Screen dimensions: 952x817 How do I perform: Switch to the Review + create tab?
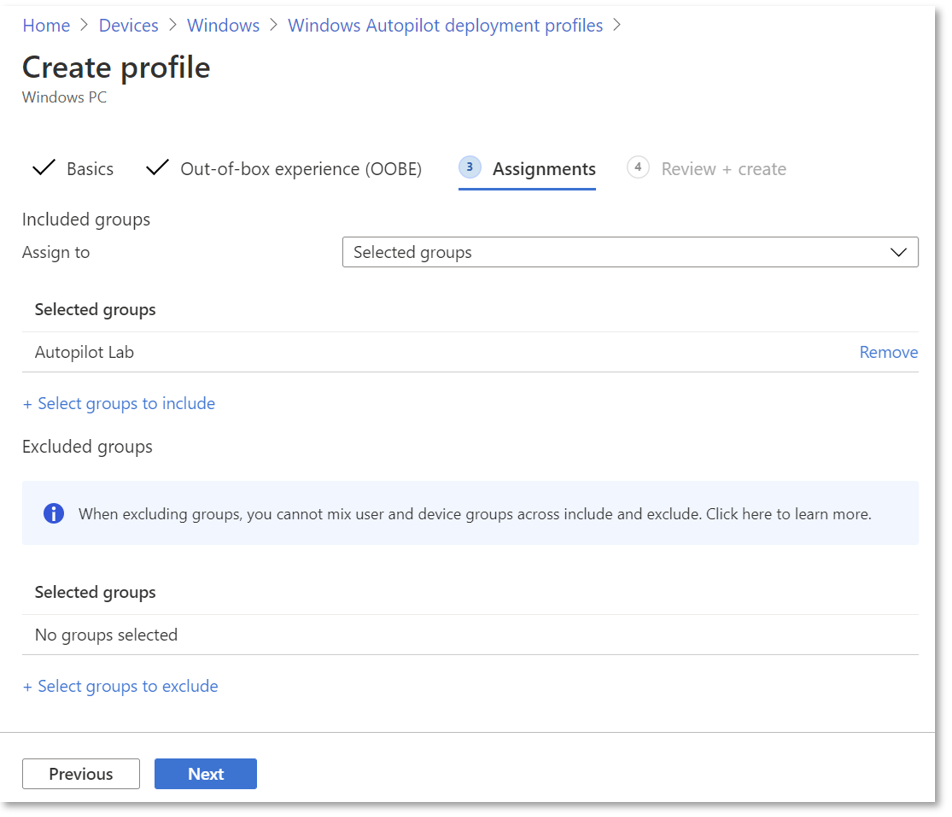point(723,168)
